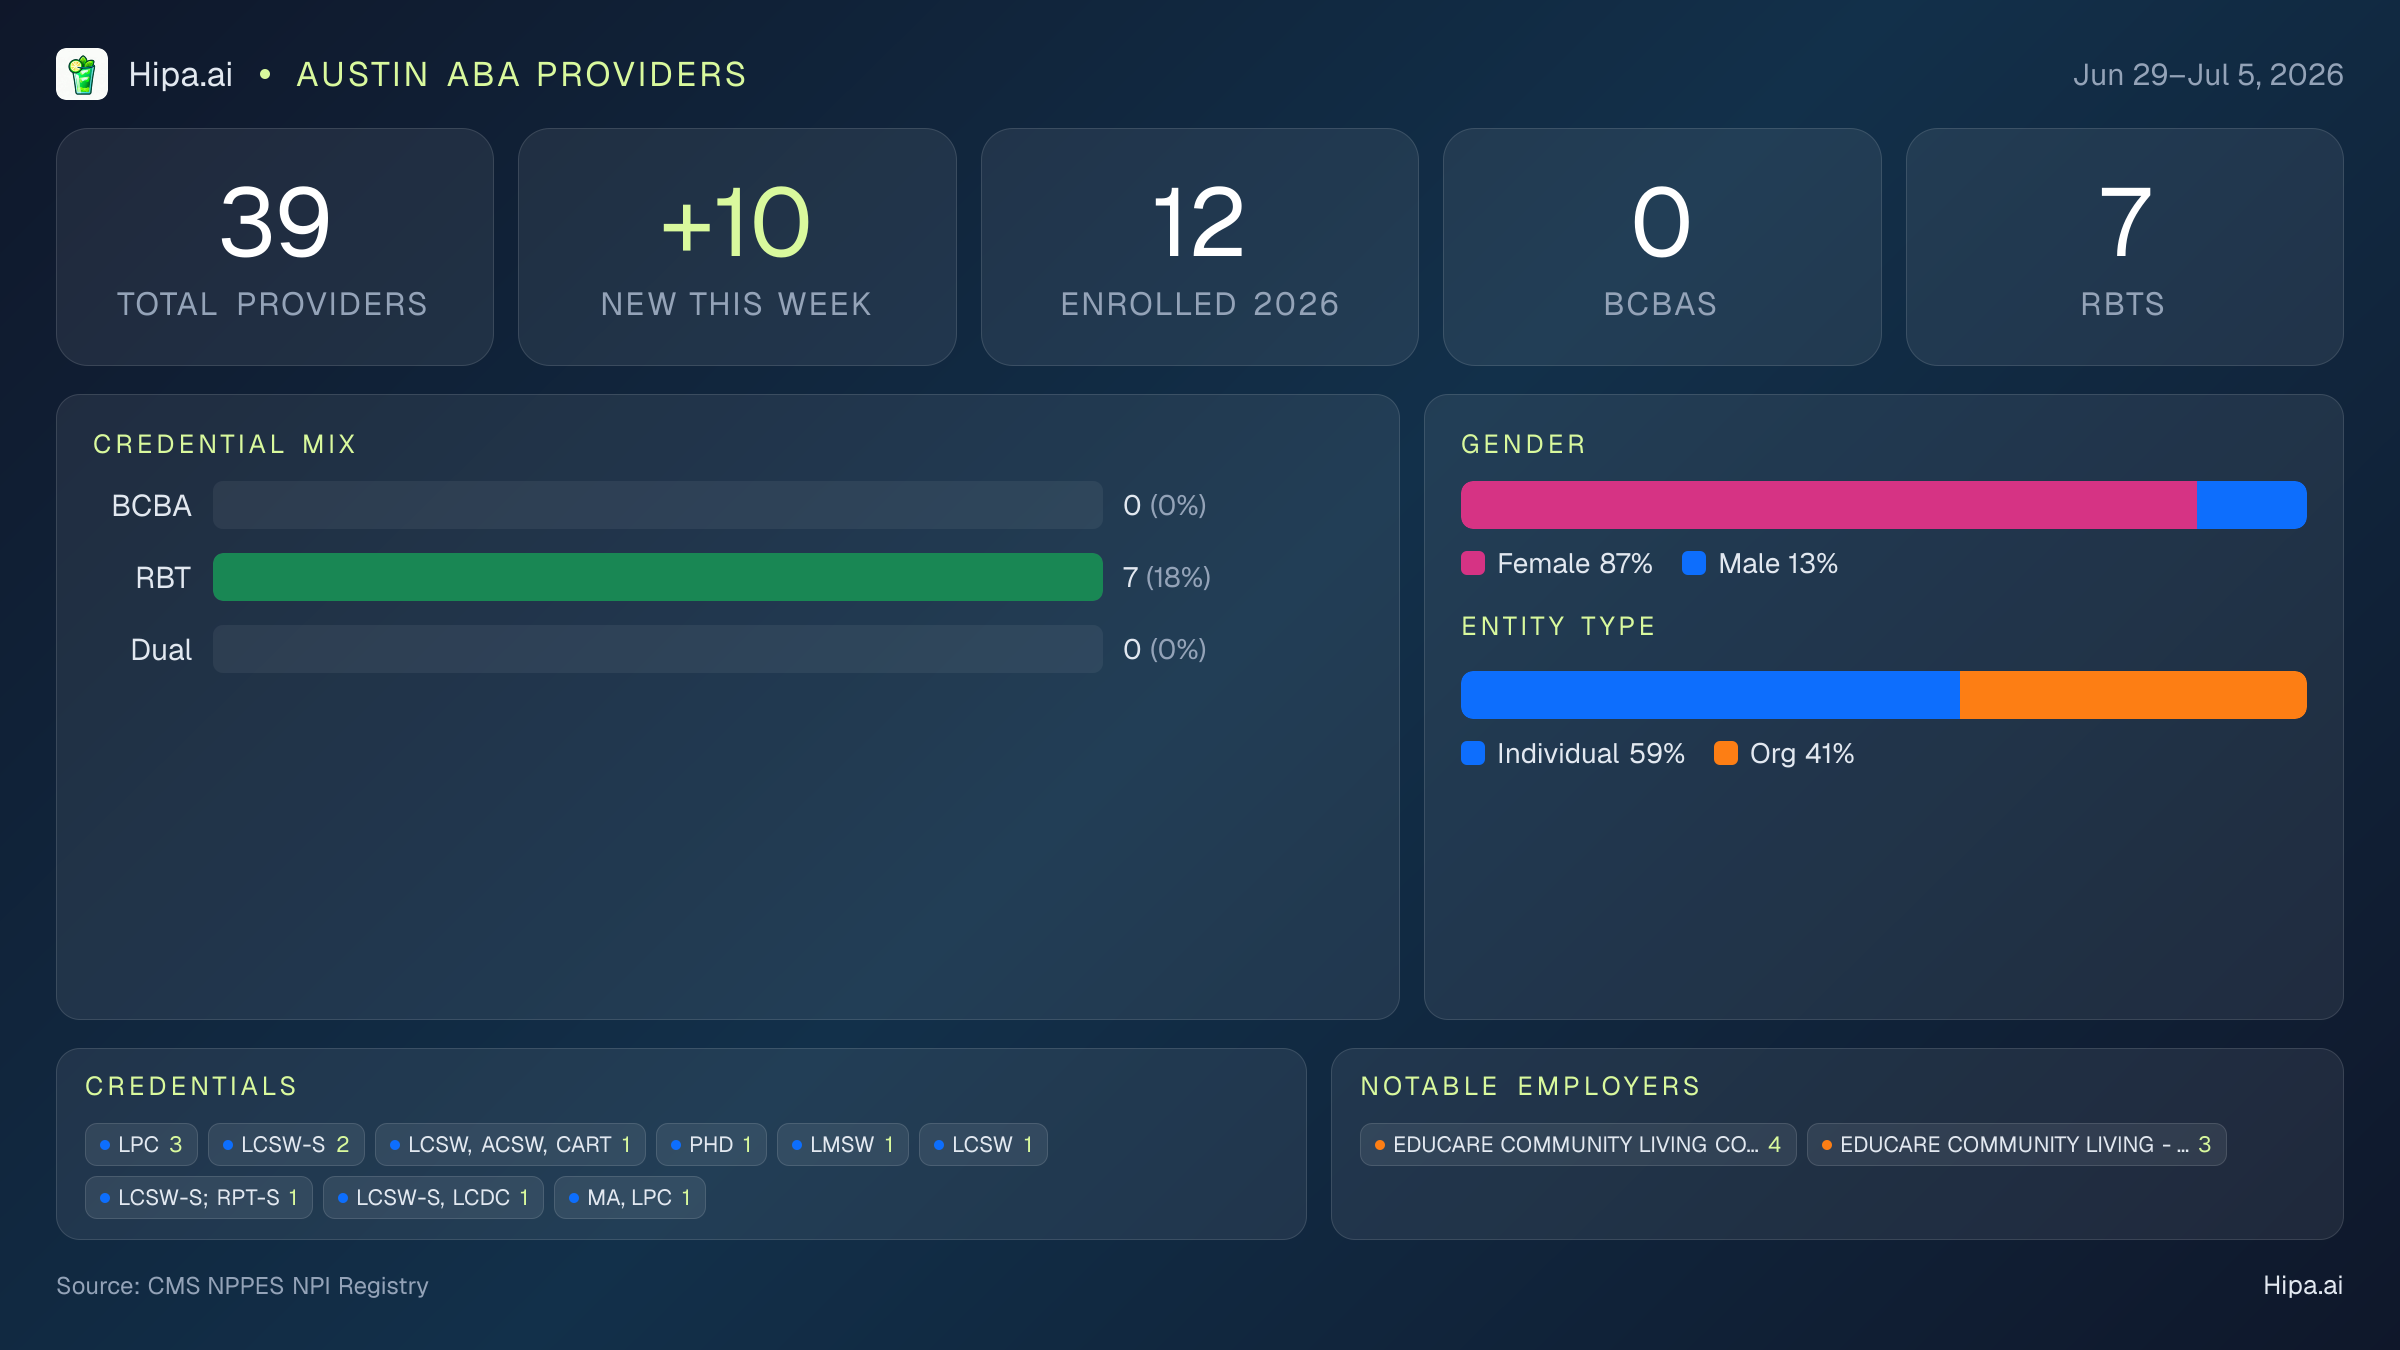Click the blue Male legend swatch
The width and height of the screenshot is (2400, 1350).
click(1694, 563)
